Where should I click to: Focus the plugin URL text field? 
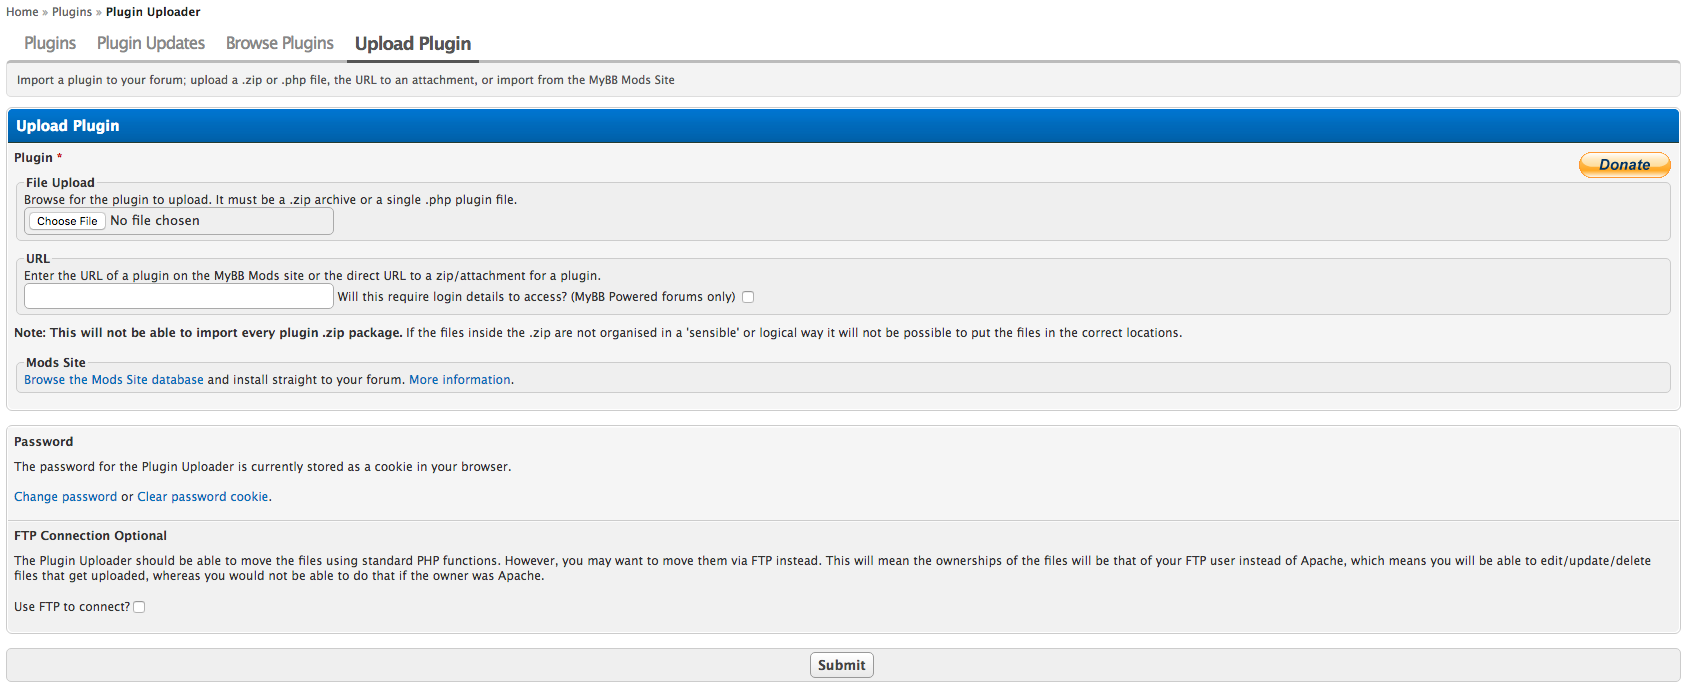[x=178, y=297]
